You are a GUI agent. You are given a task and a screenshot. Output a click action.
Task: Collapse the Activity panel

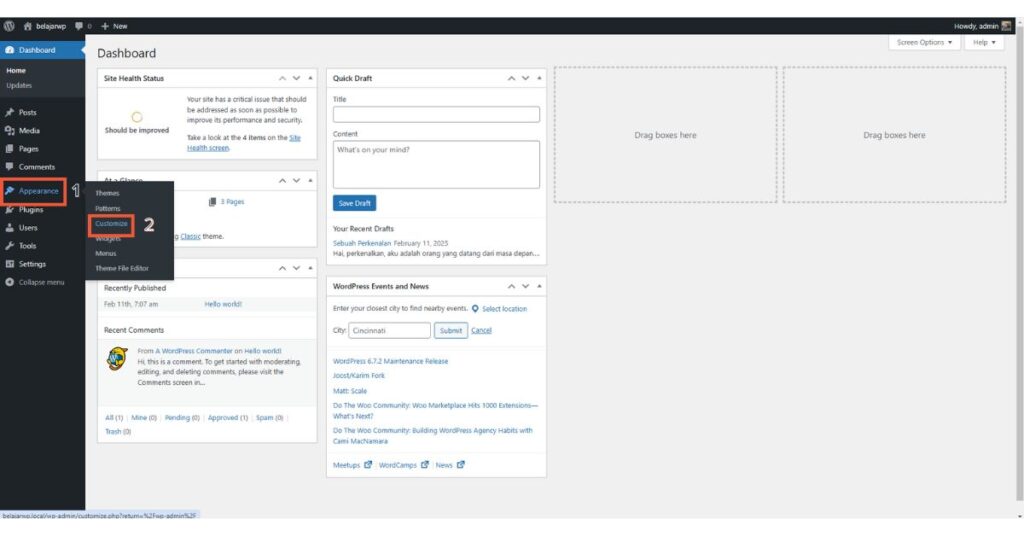pyautogui.click(x=310, y=268)
